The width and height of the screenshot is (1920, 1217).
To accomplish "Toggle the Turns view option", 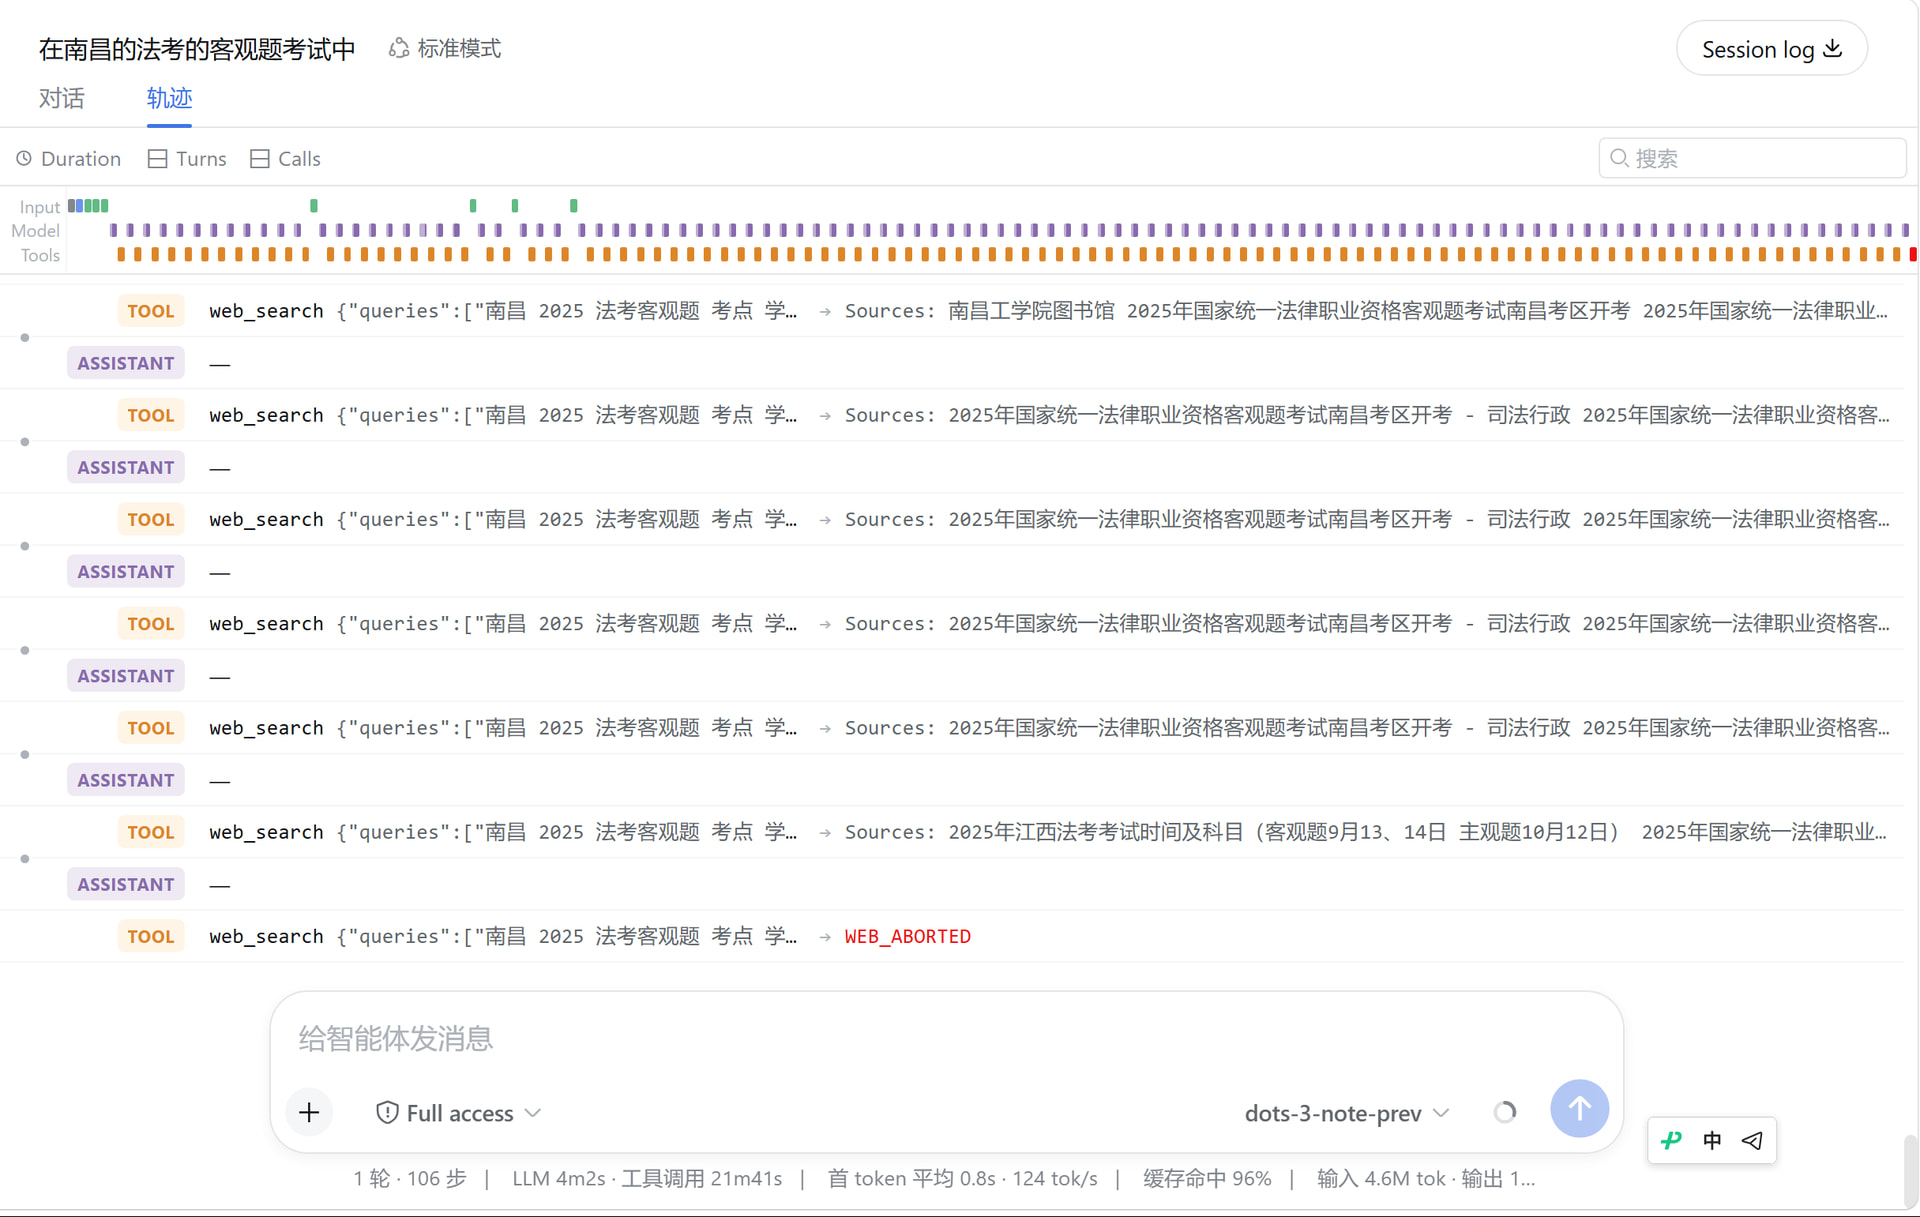I will [187, 158].
